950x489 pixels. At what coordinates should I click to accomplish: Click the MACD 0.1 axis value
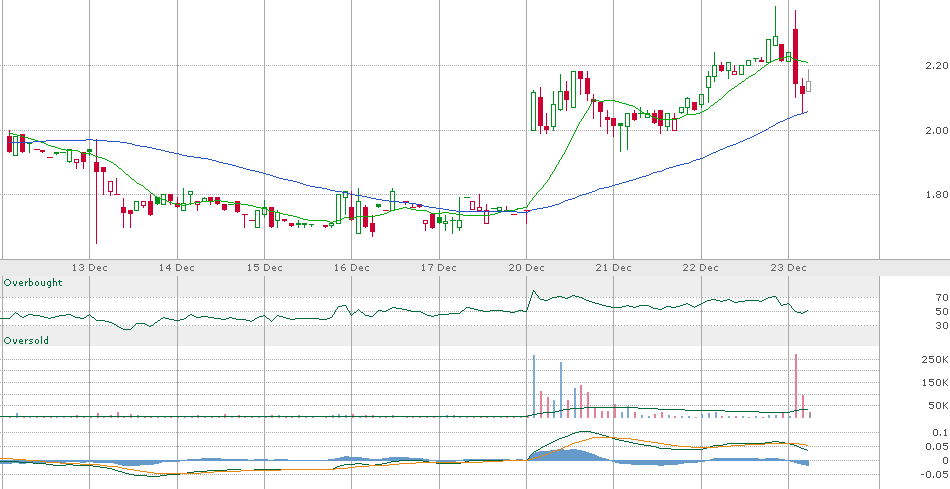click(941, 432)
